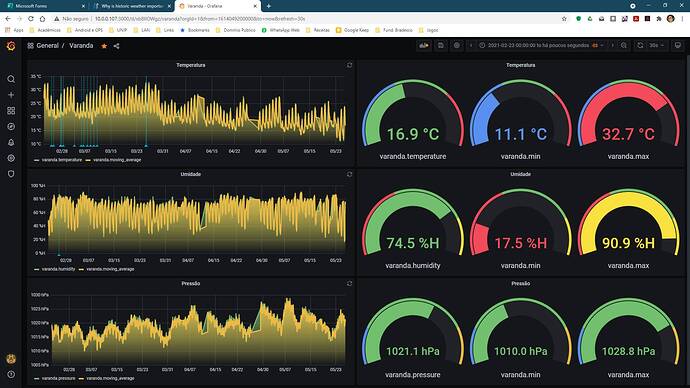Click the 1028.8 hPa max pressure value
Screen dimensions: 690x388
[628, 351]
